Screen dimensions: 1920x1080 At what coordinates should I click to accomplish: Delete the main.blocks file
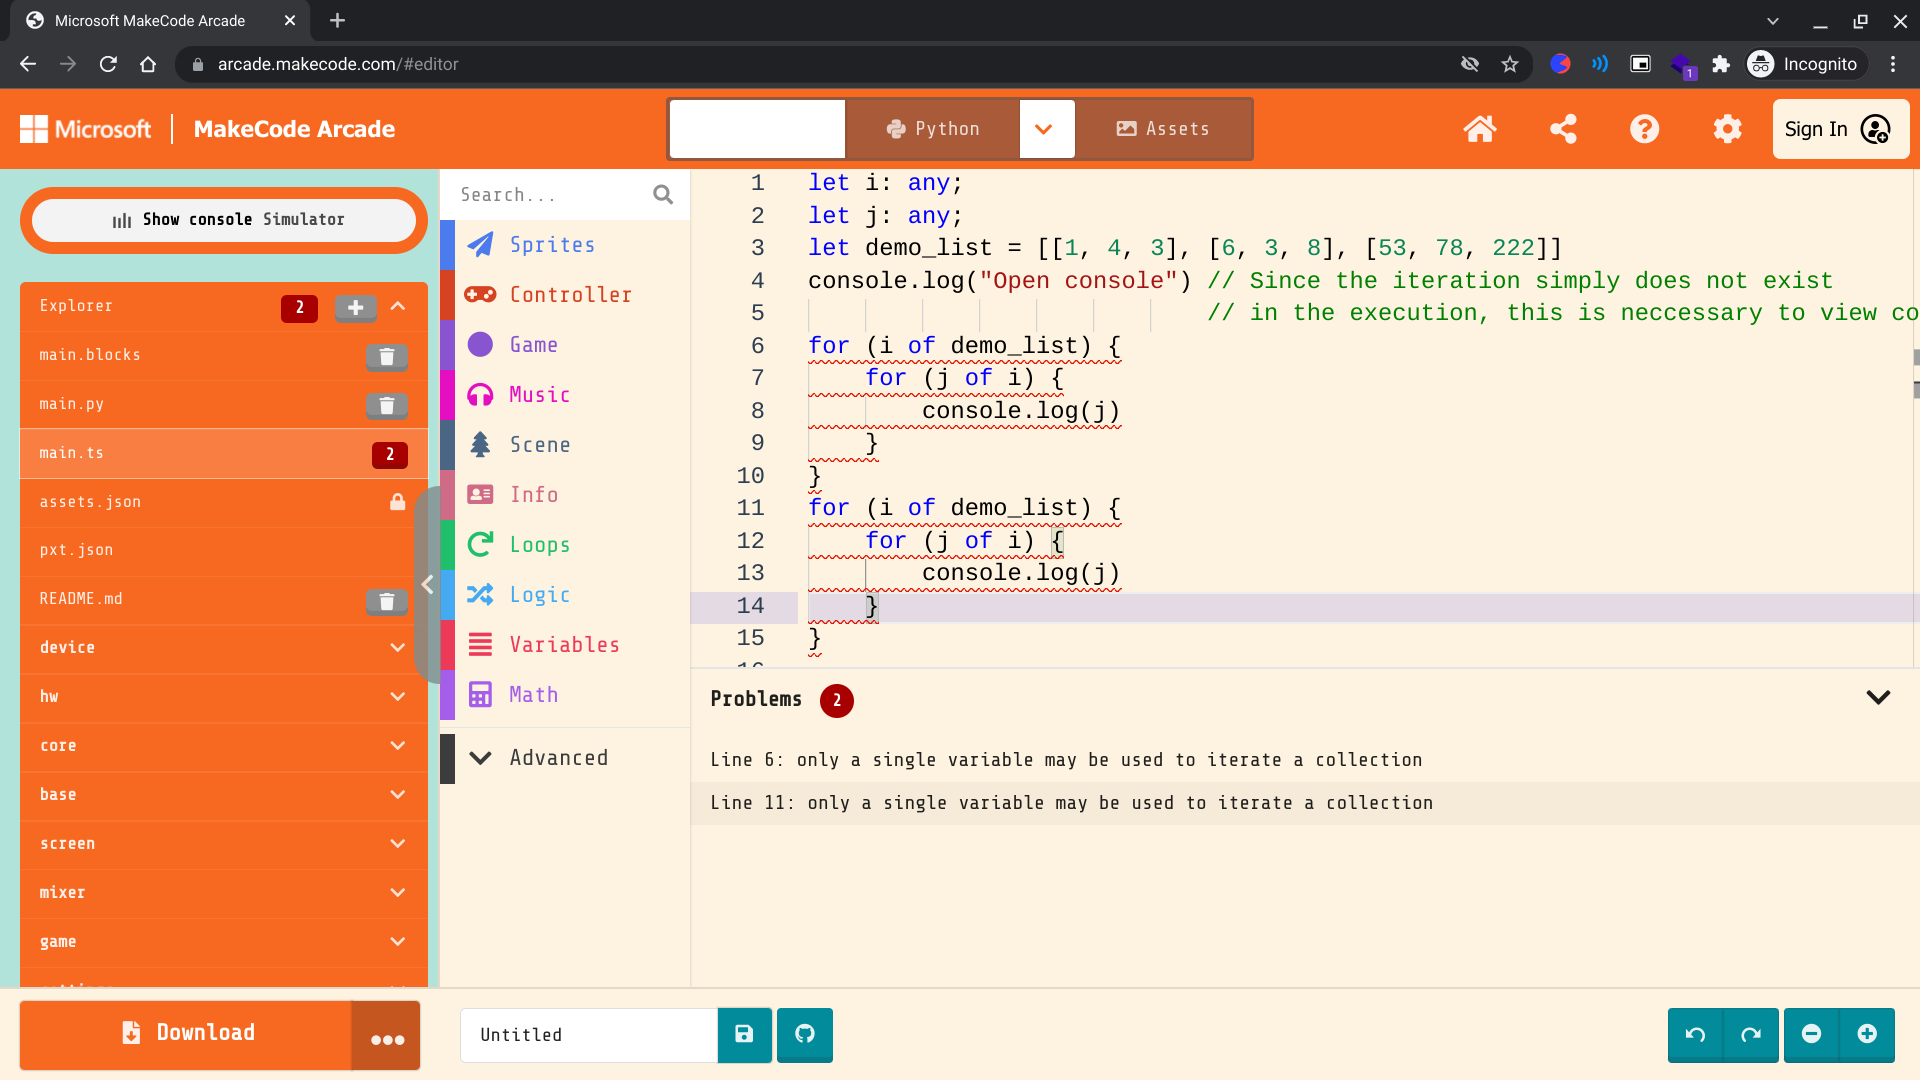386,356
